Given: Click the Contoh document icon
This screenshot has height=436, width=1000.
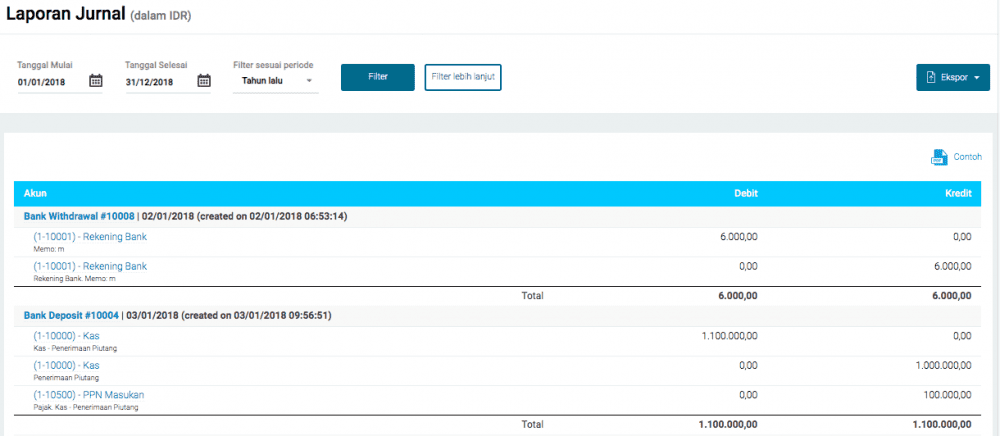Looking at the screenshot, I should tap(939, 157).
